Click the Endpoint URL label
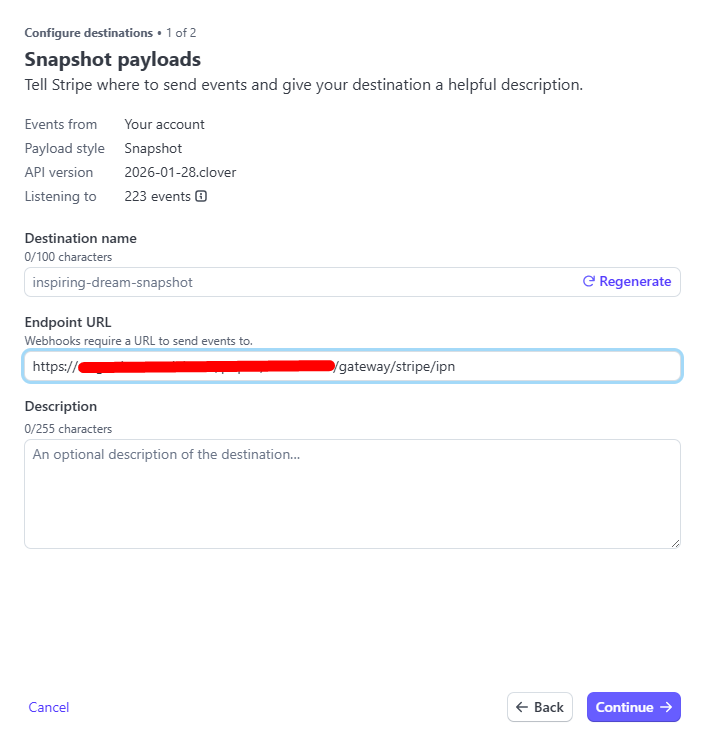This screenshot has height=745, width=712. click(68, 322)
